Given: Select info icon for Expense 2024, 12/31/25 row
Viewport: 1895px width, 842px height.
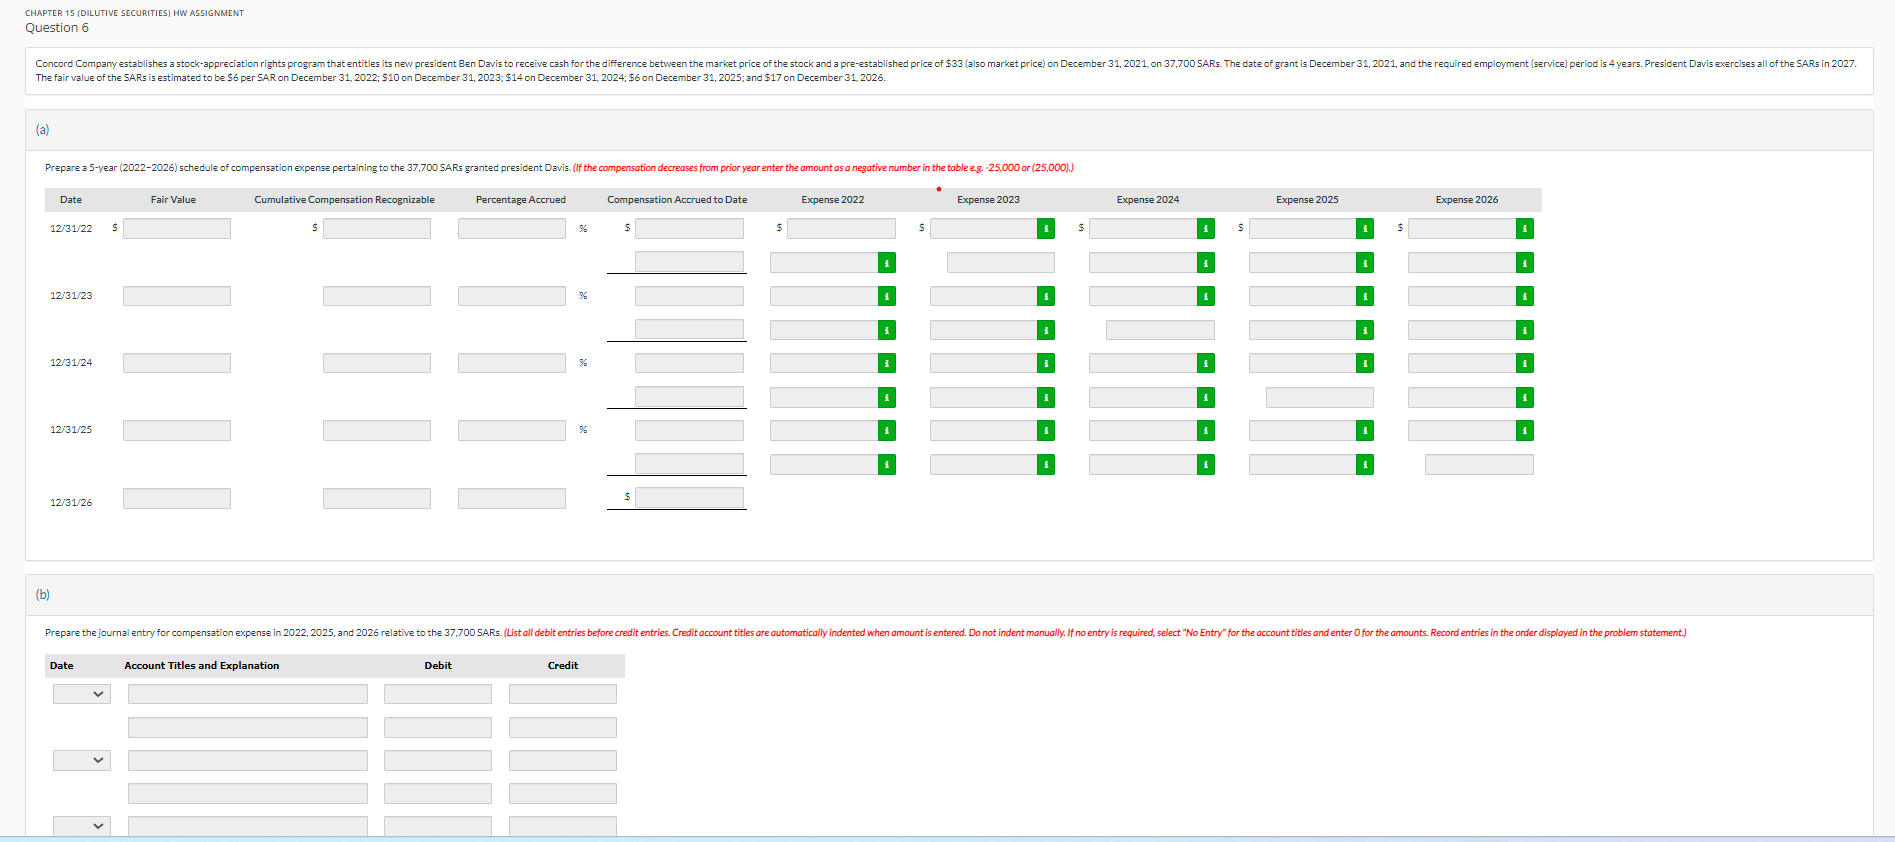Looking at the screenshot, I should tap(1206, 430).
